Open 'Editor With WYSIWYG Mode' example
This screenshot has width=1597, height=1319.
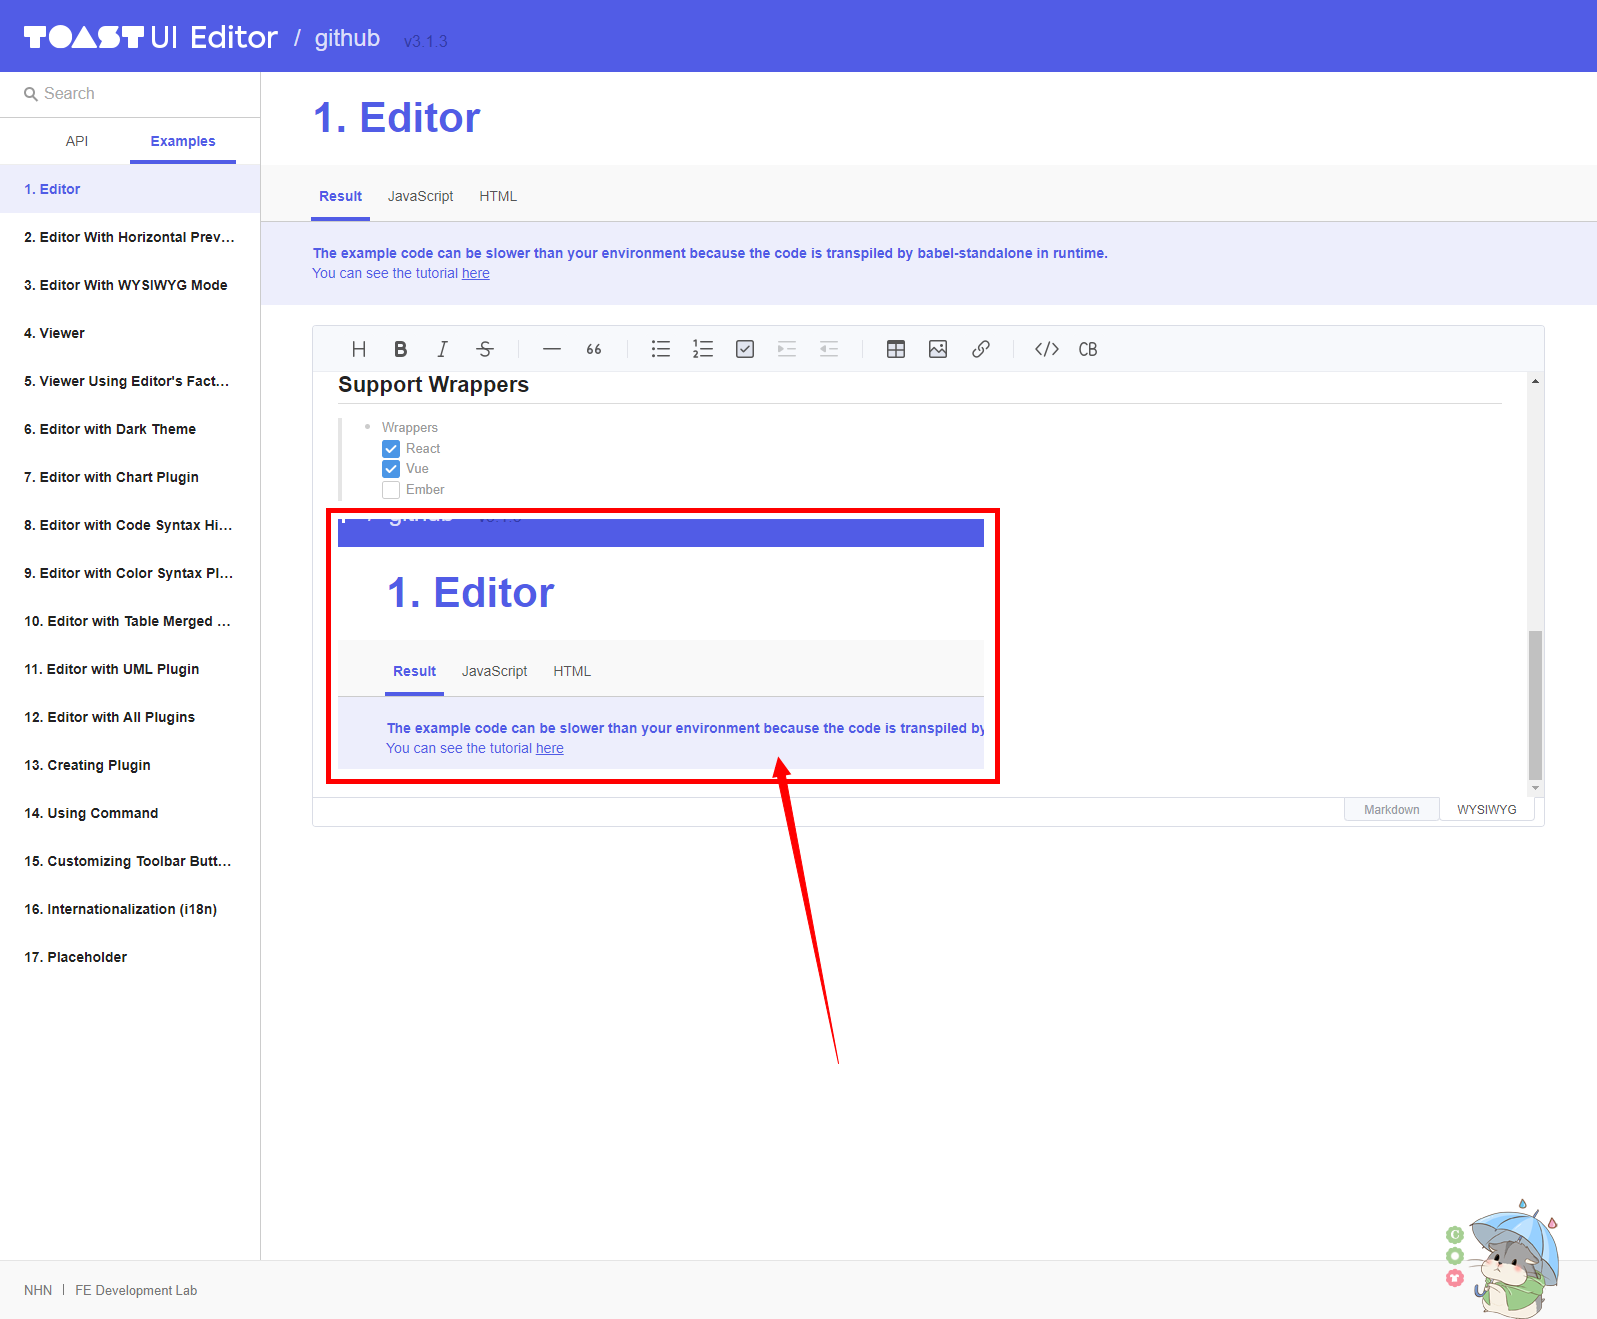pos(130,285)
